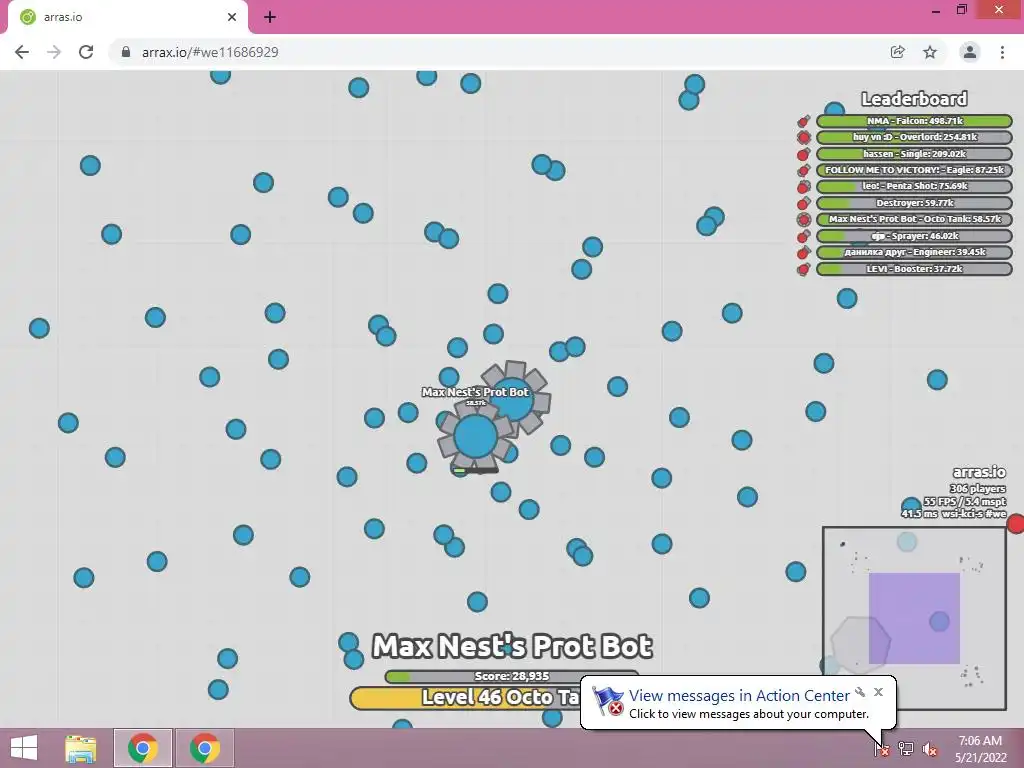
Task: Click the Falcon tank icon on leaderboard
Action: point(804,121)
